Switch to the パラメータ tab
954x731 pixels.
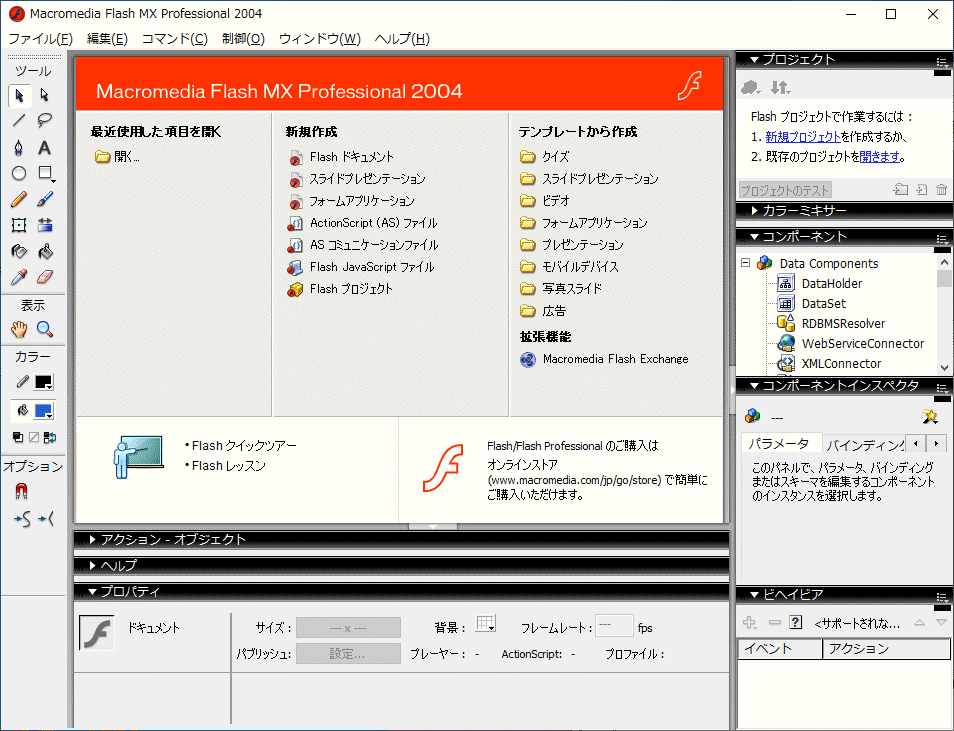pos(780,443)
